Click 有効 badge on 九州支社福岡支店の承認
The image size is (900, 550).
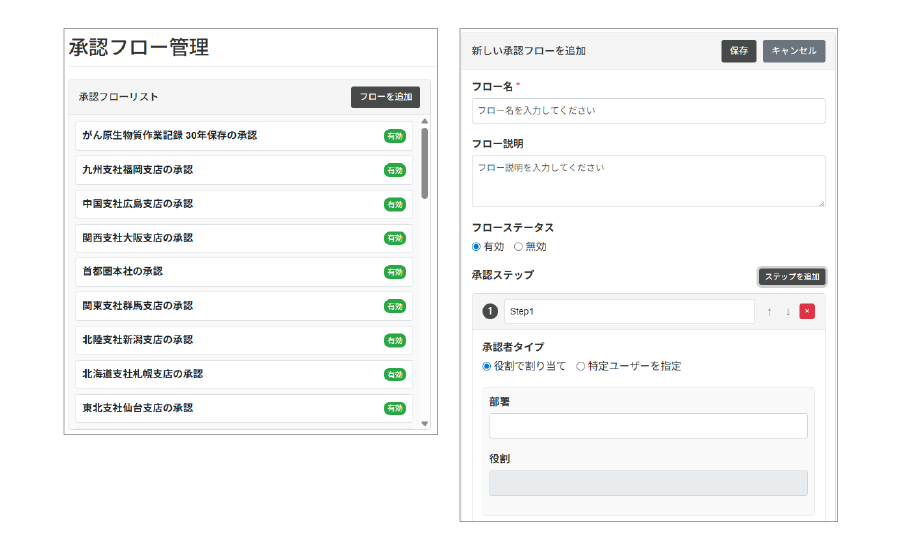tap(395, 170)
